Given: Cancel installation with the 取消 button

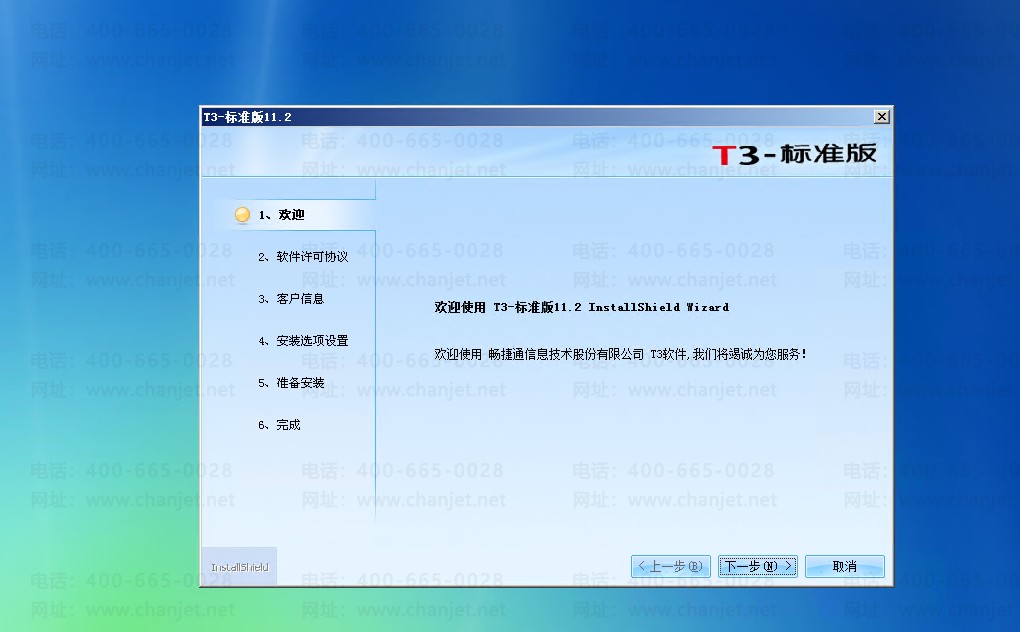Looking at the screenshot, I should [x=844, y=566].
